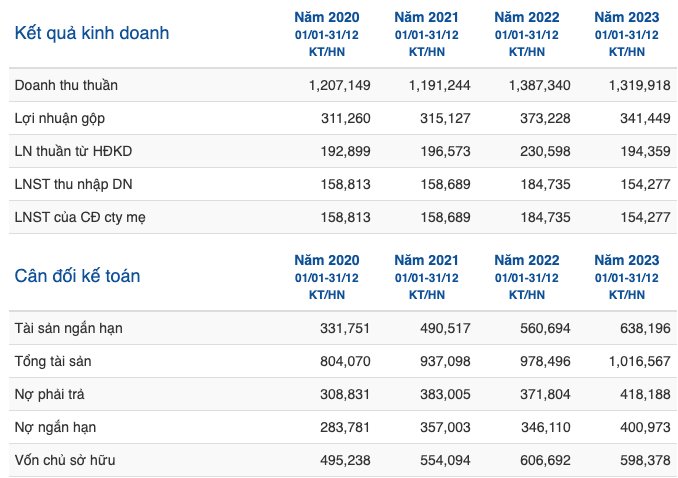Select the value 1,387,340
Image resolution: width=678 pixels, height=478 pixels.
(540, 86)
